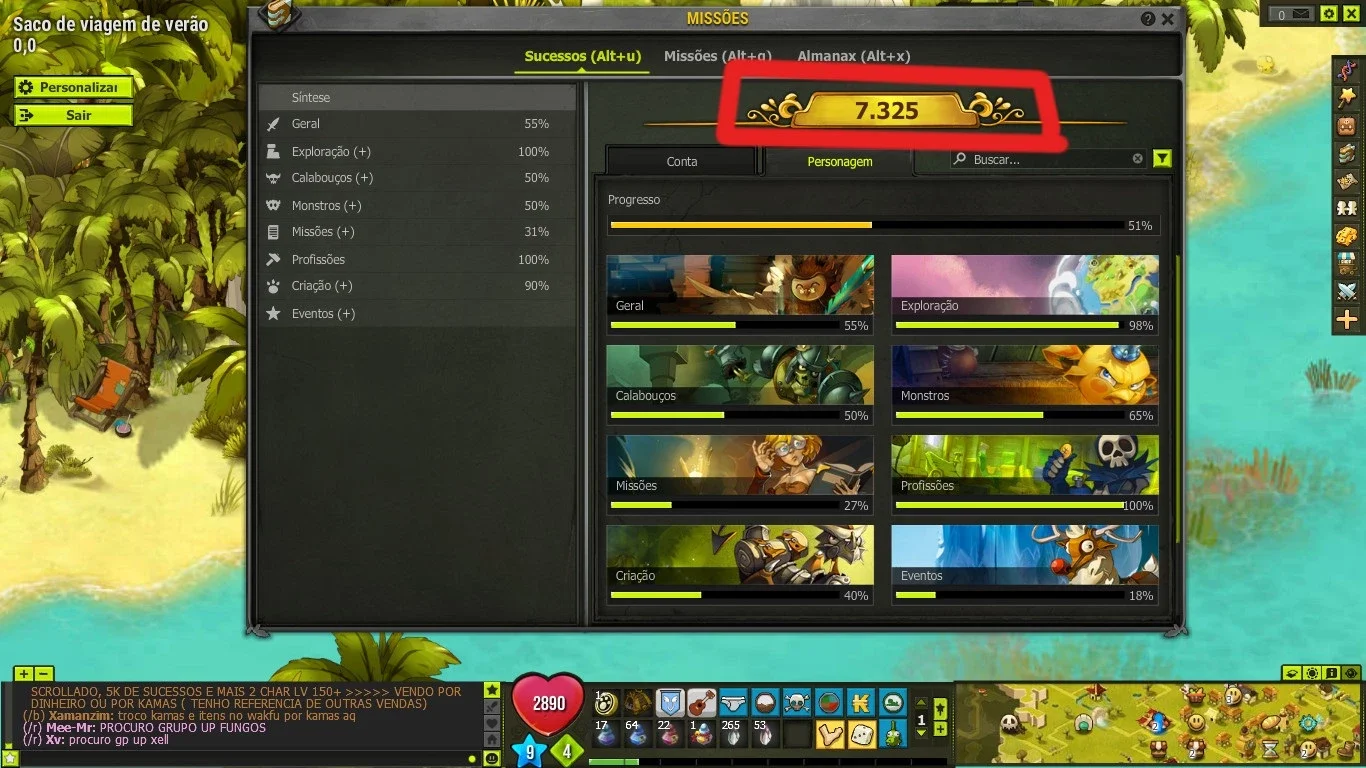Switch to the Missões (Alt+q) tab
The height and width of the screenshot is (768, 1366).
pyautogui.click(x=718, y=56)
